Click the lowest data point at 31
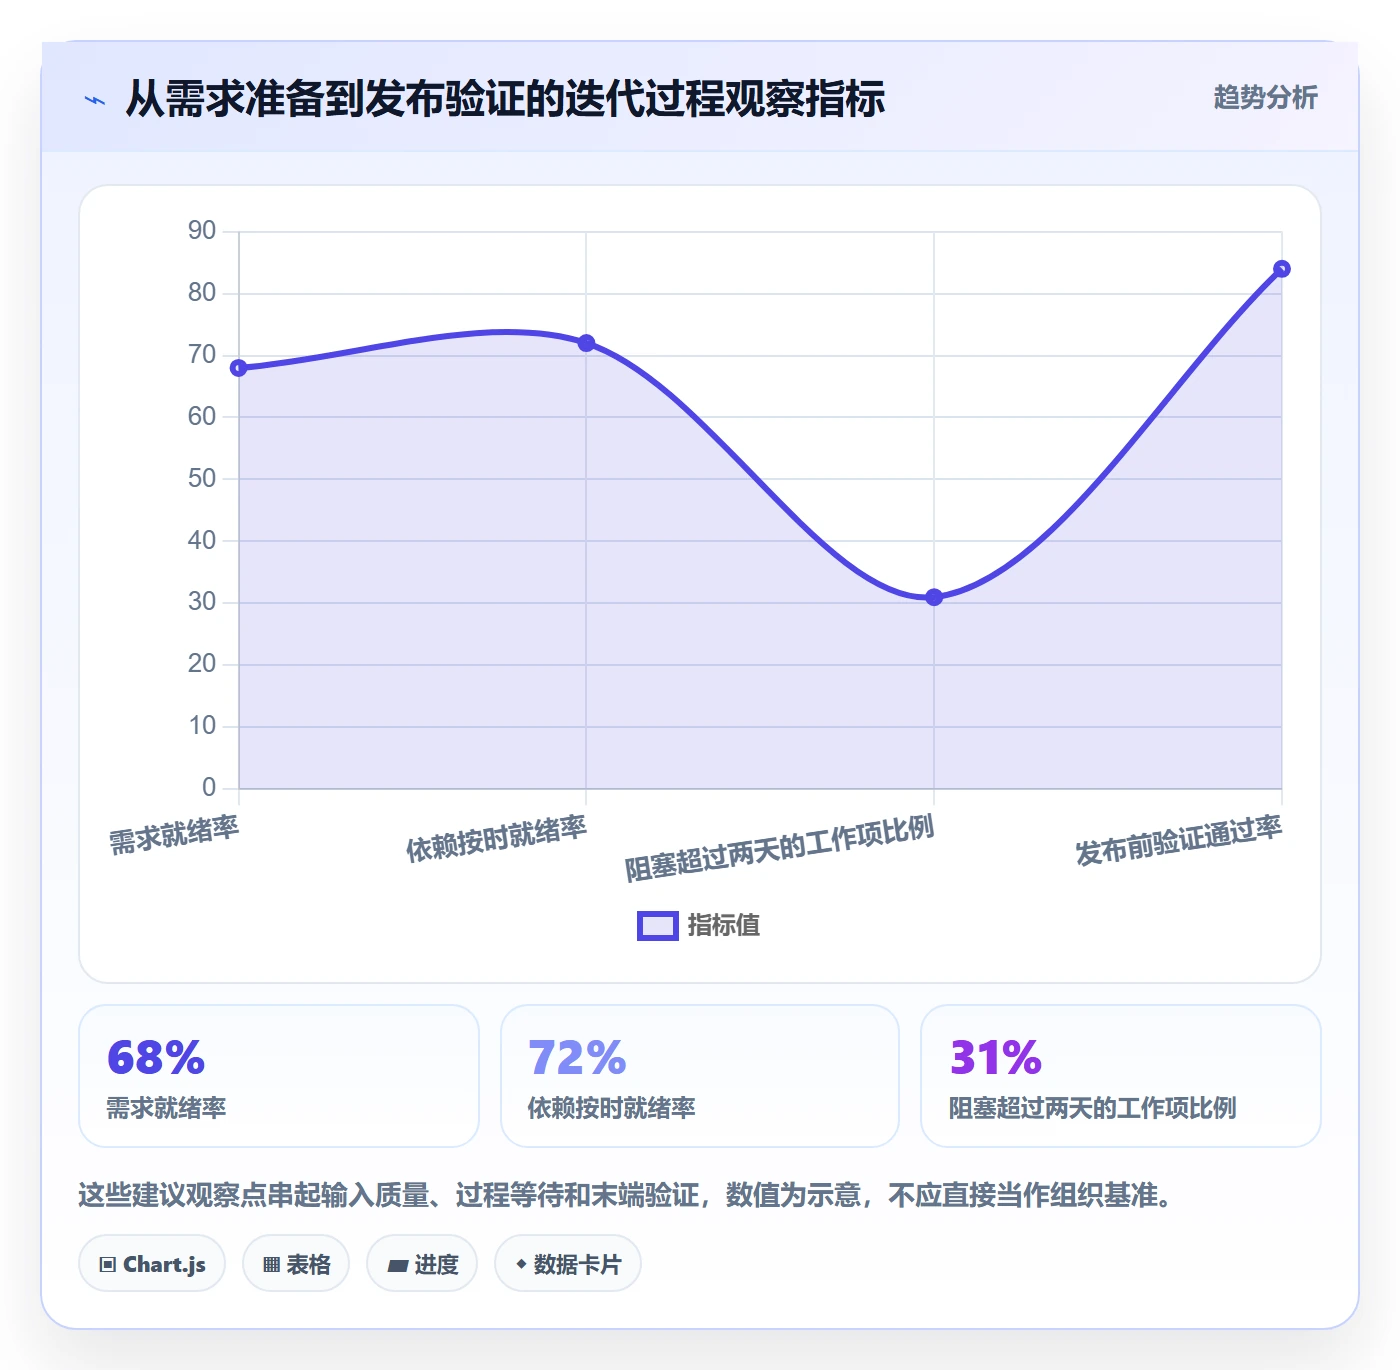 point(934,597)
